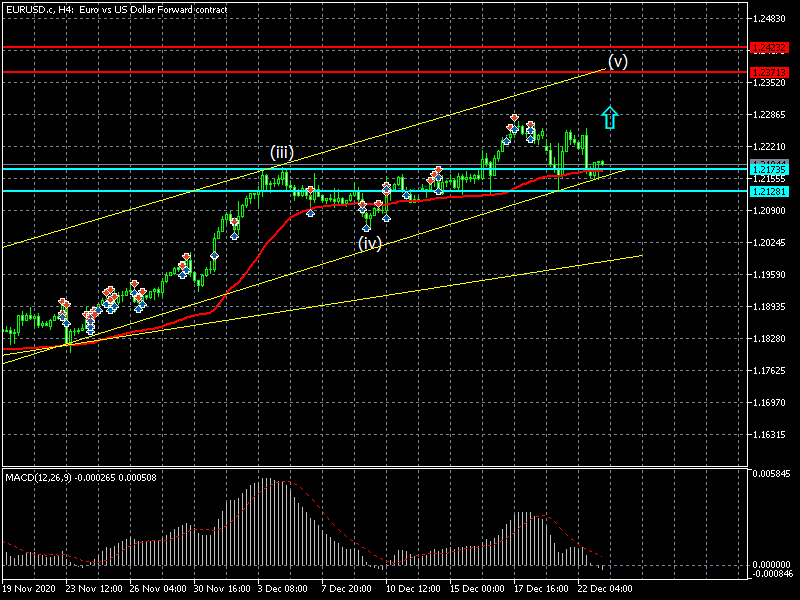Click the 1.21281 cyan price tag
Viewport: 800px width, 600px height.
pos(771,190)
